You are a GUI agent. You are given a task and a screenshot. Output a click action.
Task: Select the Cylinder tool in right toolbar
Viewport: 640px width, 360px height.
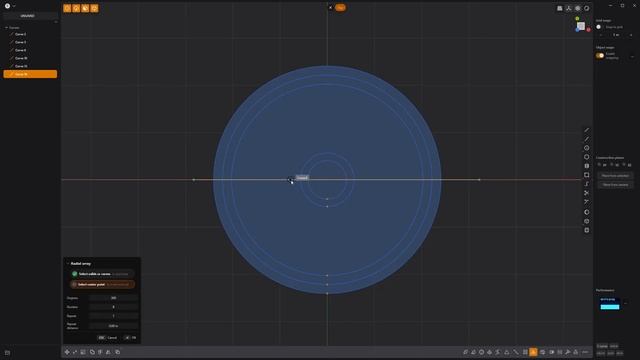tap(587, 166)
